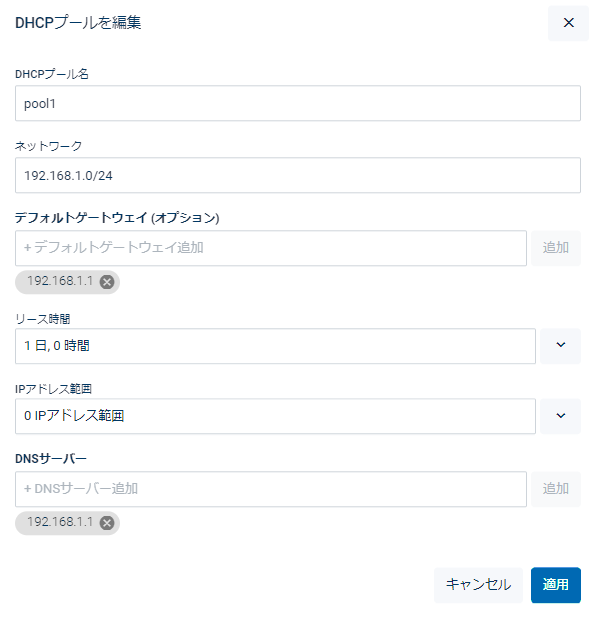
Task: Click 追加 beside the default gateway field
Action: 555,248
